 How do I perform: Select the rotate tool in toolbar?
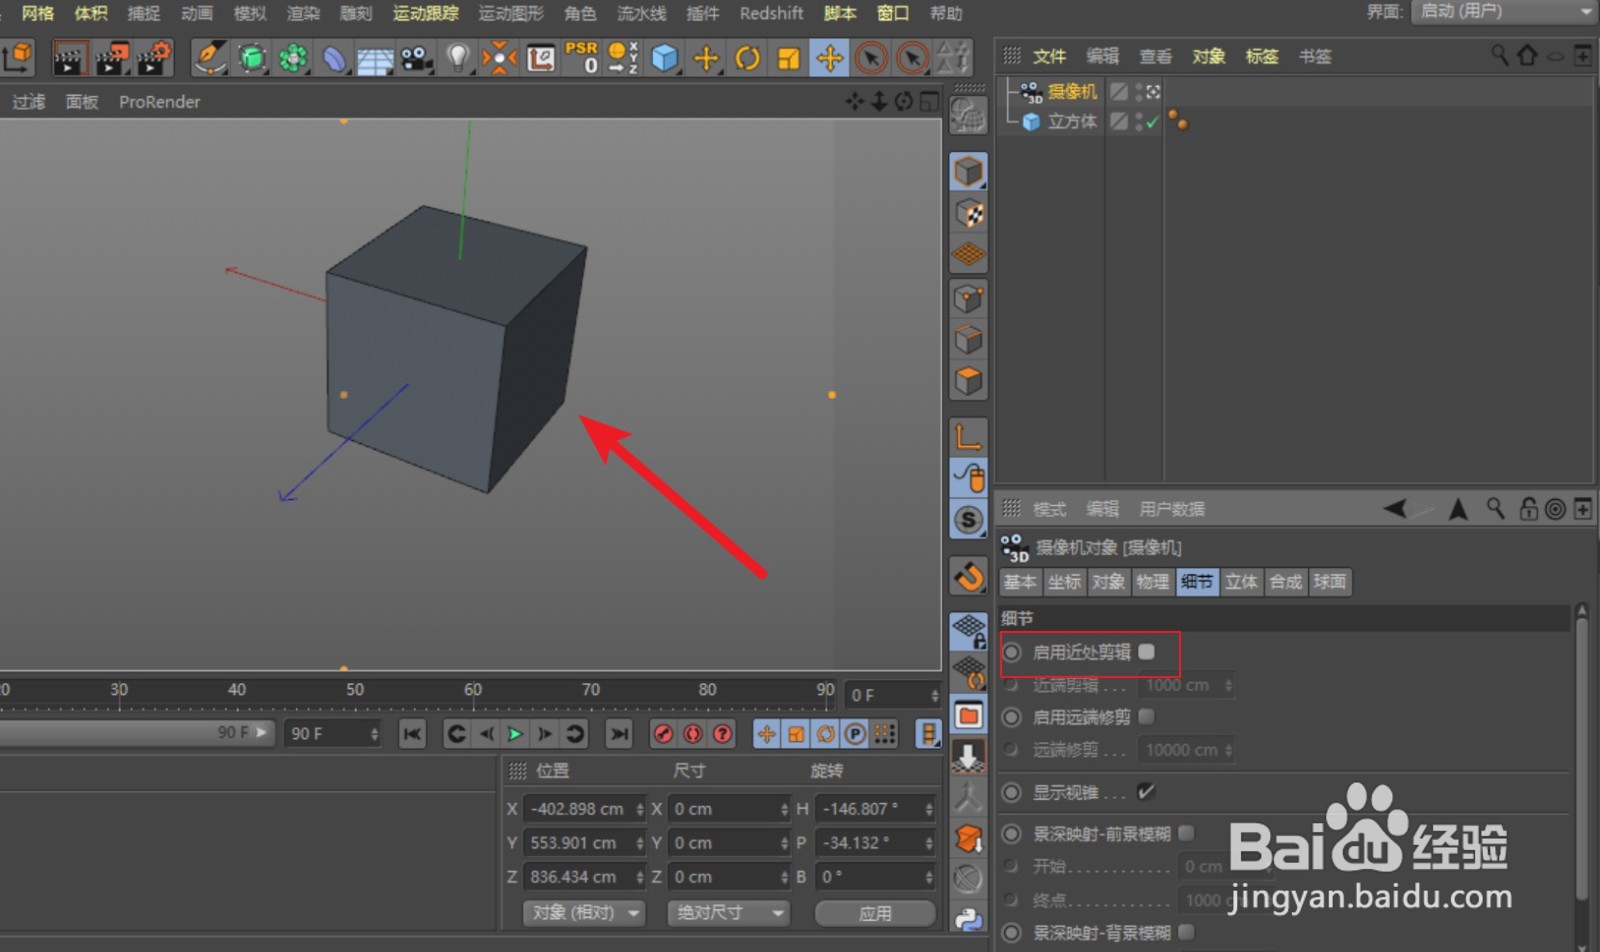(x=747, y=58)
